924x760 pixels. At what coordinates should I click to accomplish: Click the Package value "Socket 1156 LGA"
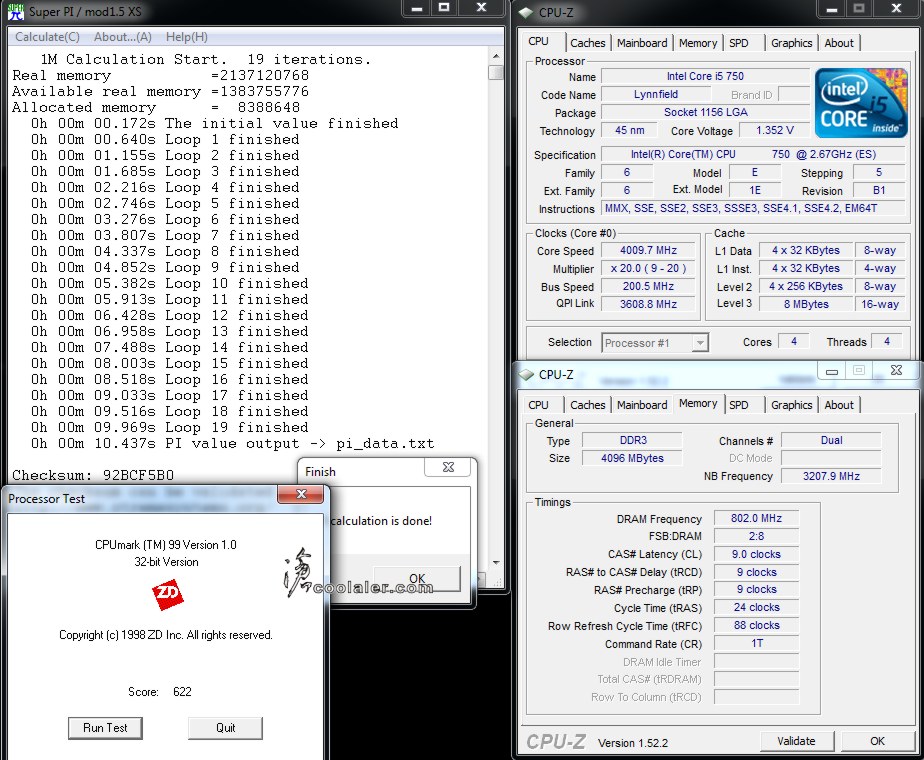(705, 113)
